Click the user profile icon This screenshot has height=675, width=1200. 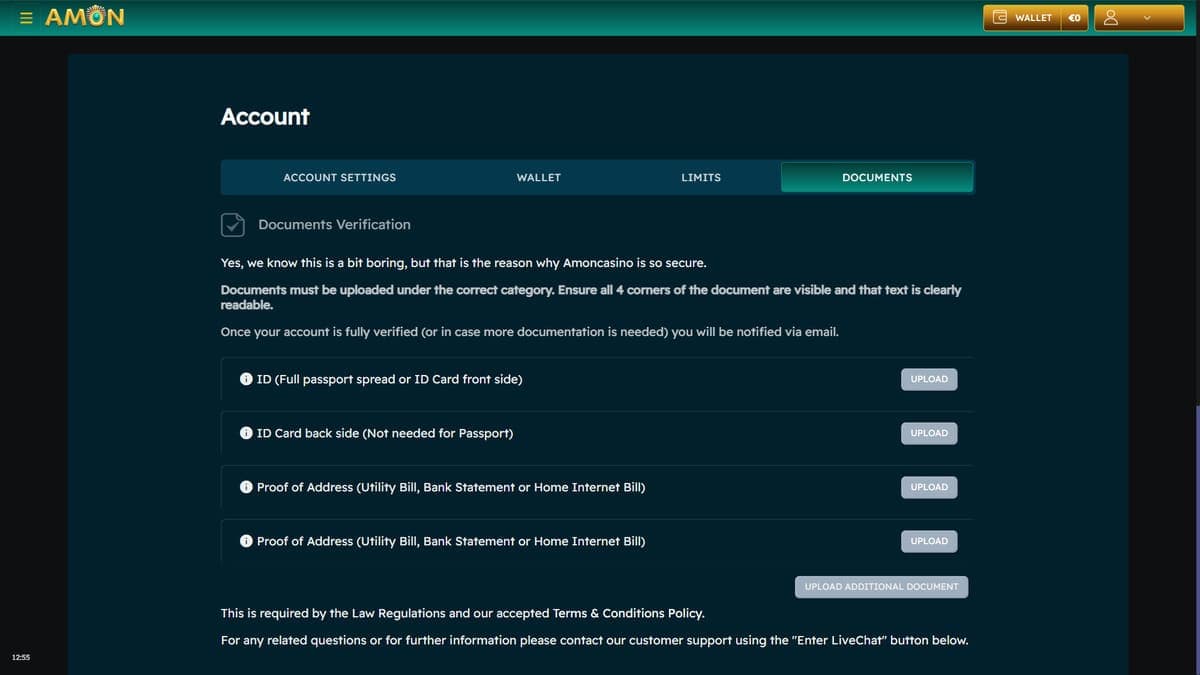point(1110,17)
